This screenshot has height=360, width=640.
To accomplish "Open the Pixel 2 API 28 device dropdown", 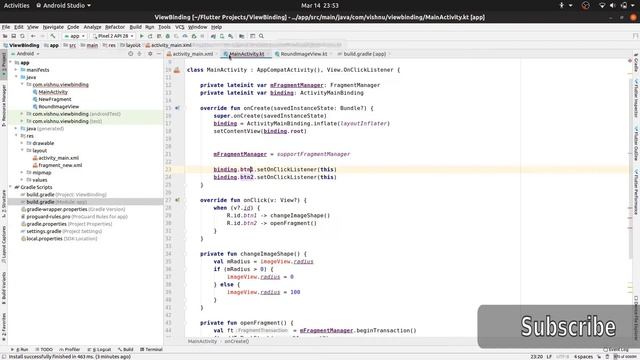I will coord(113,36).
